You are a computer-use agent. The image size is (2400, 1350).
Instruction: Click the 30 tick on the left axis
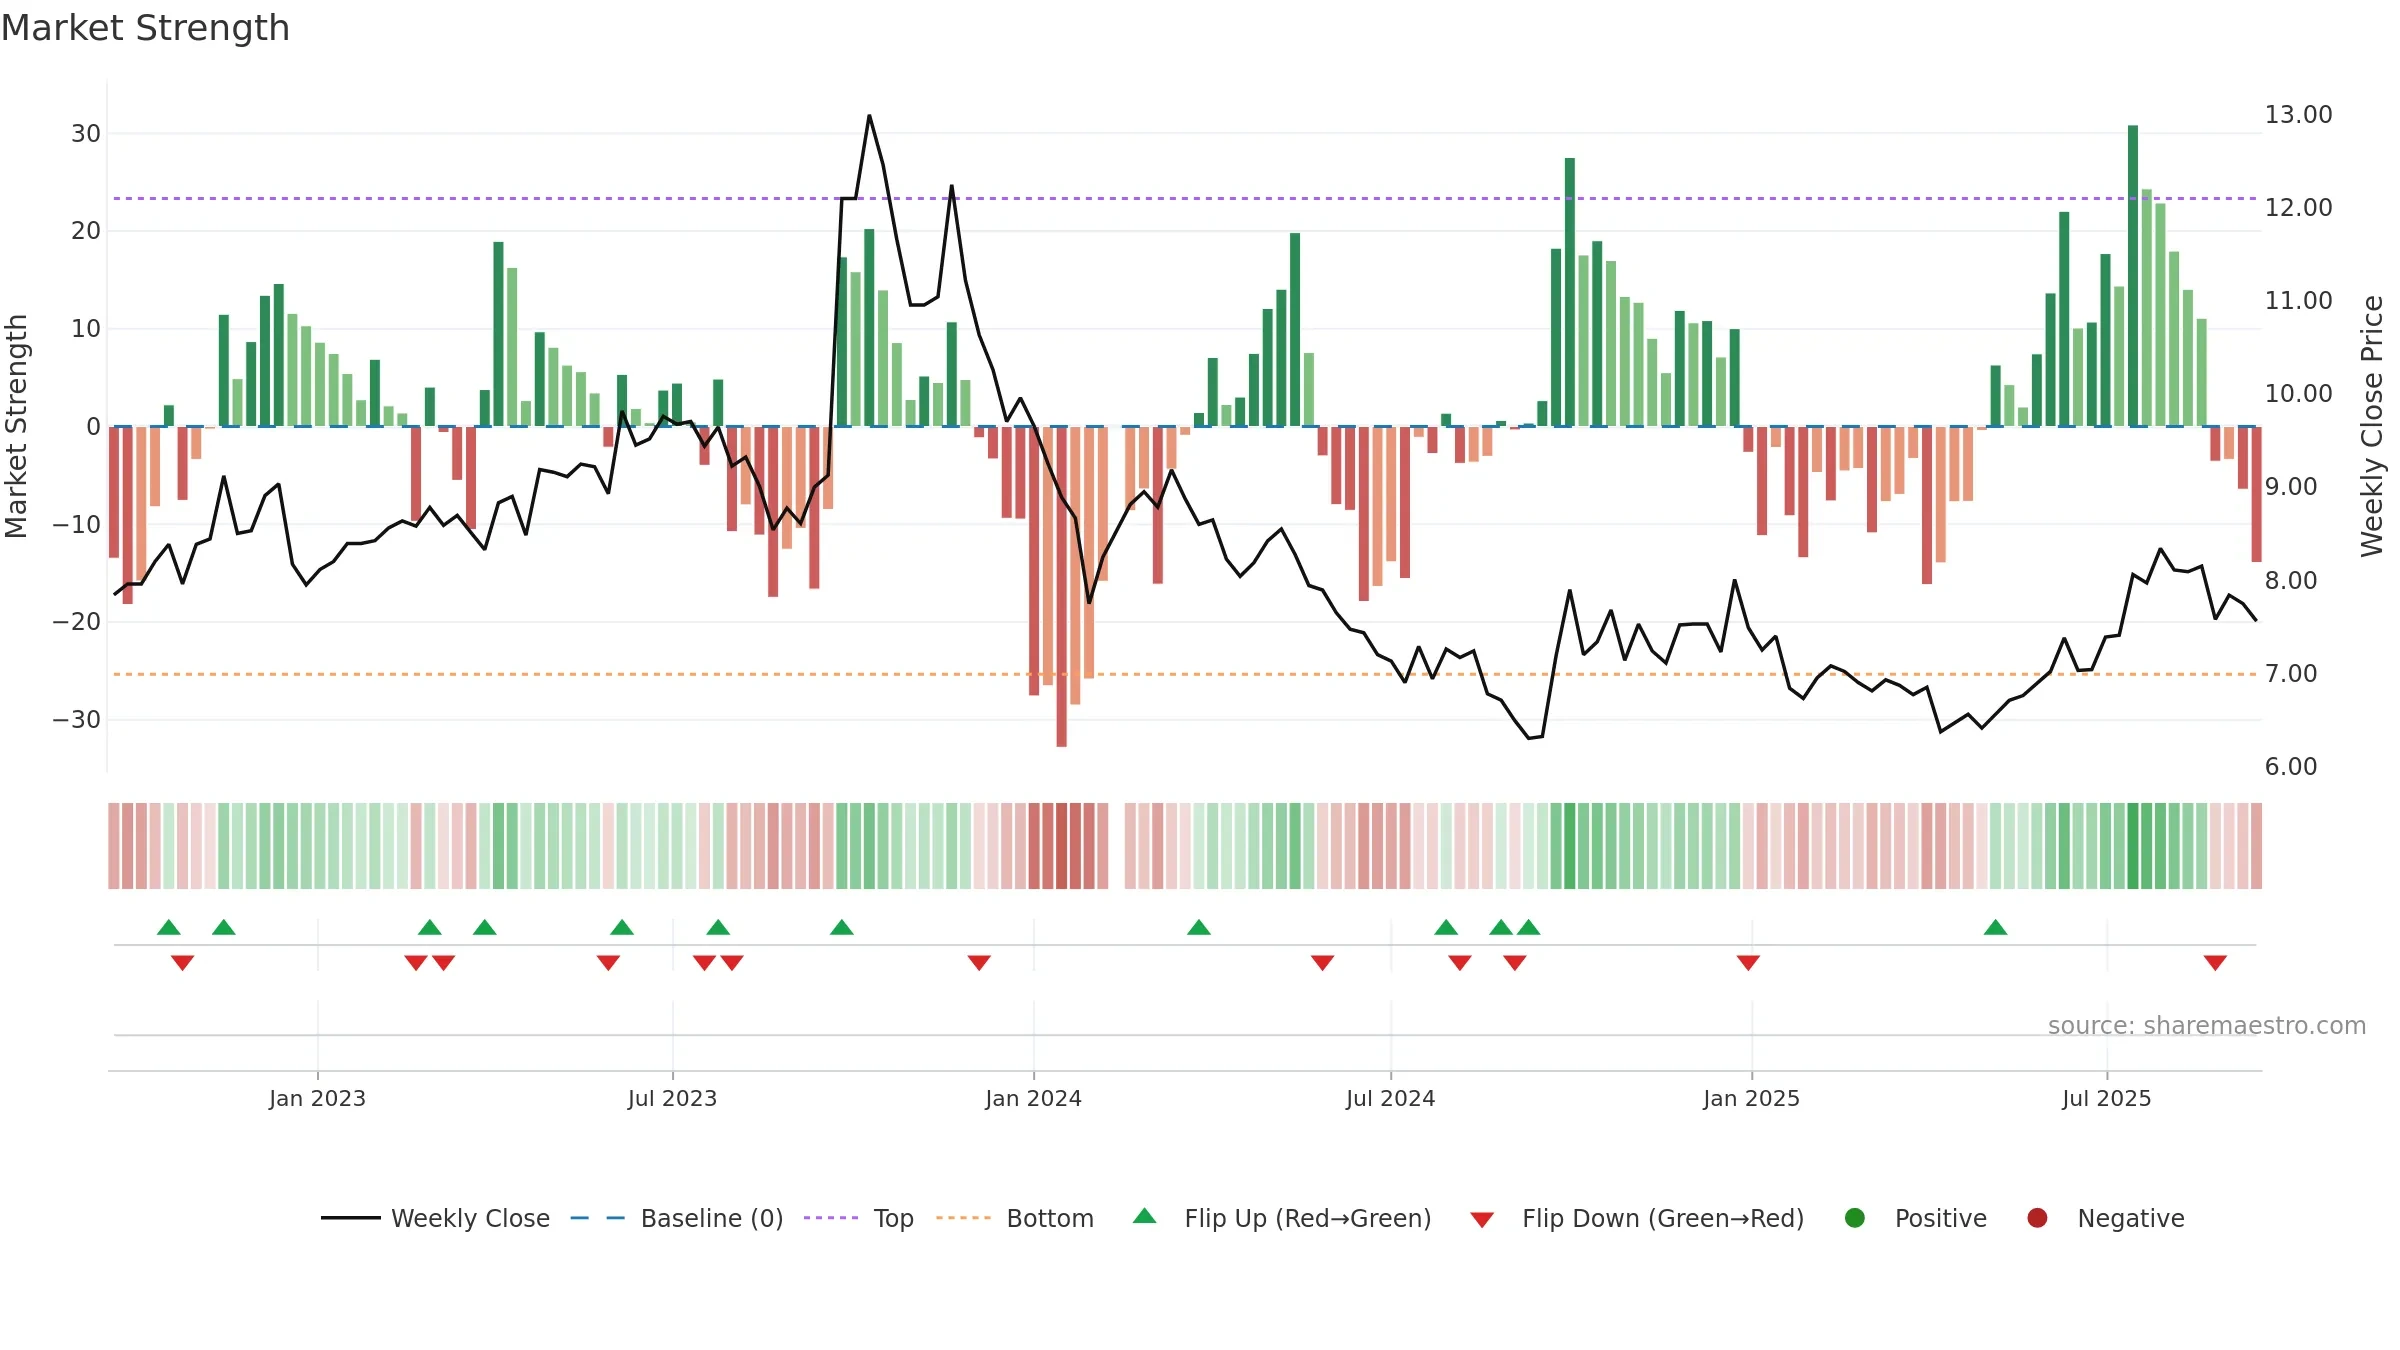(86, 134)
